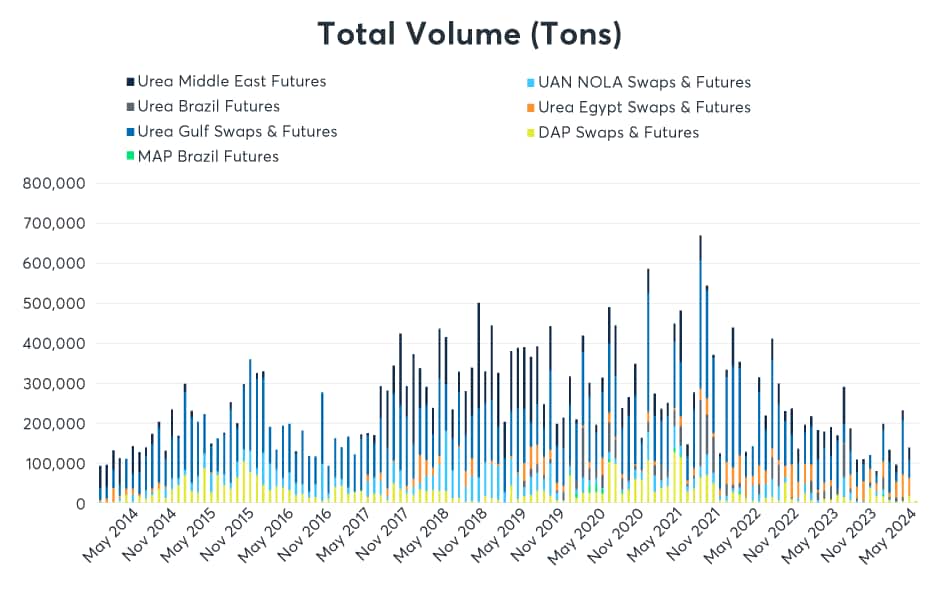Viewport: 940px width, 600px height.
Task: Toggle the Urea Middle East Futures series label
Action: click(x=232, y=82)
